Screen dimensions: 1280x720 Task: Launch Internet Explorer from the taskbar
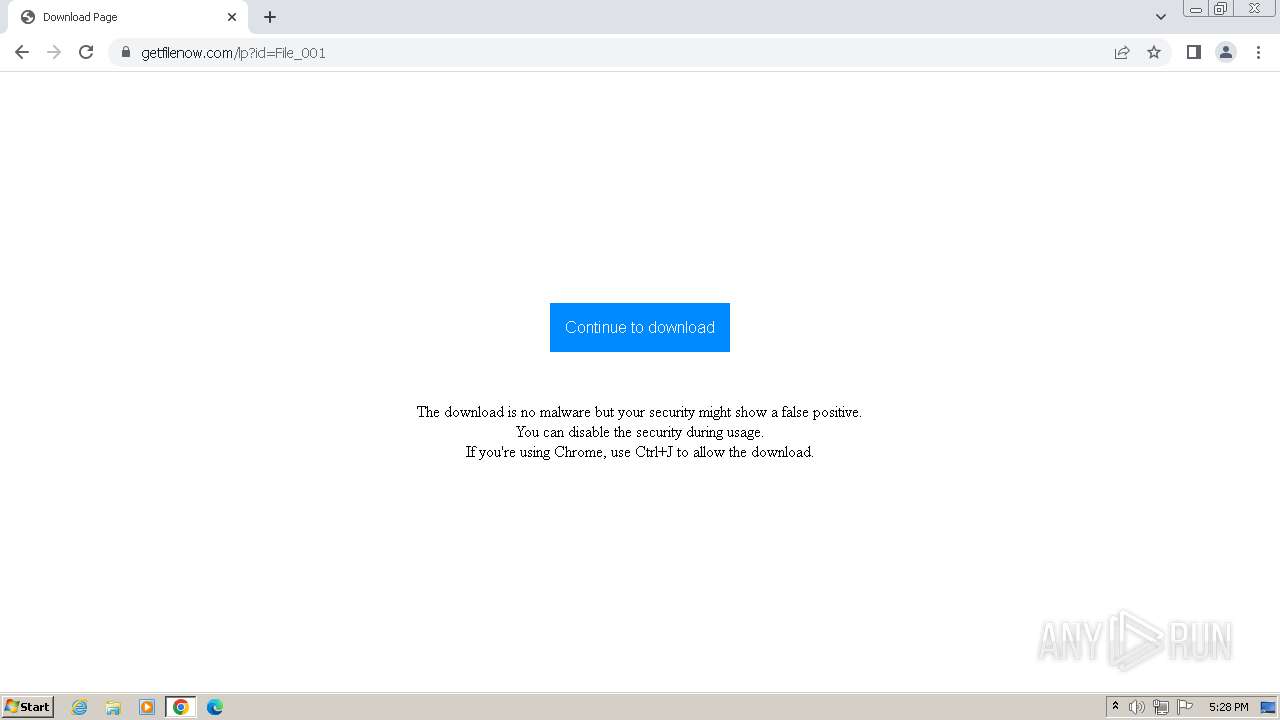pyautogui.click(x=80, y=707)
